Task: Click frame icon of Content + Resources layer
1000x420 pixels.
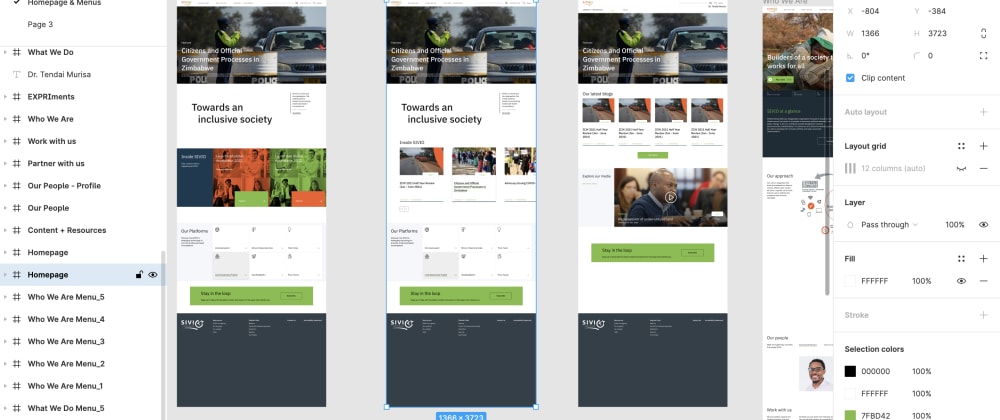Action: click(17, 230)
